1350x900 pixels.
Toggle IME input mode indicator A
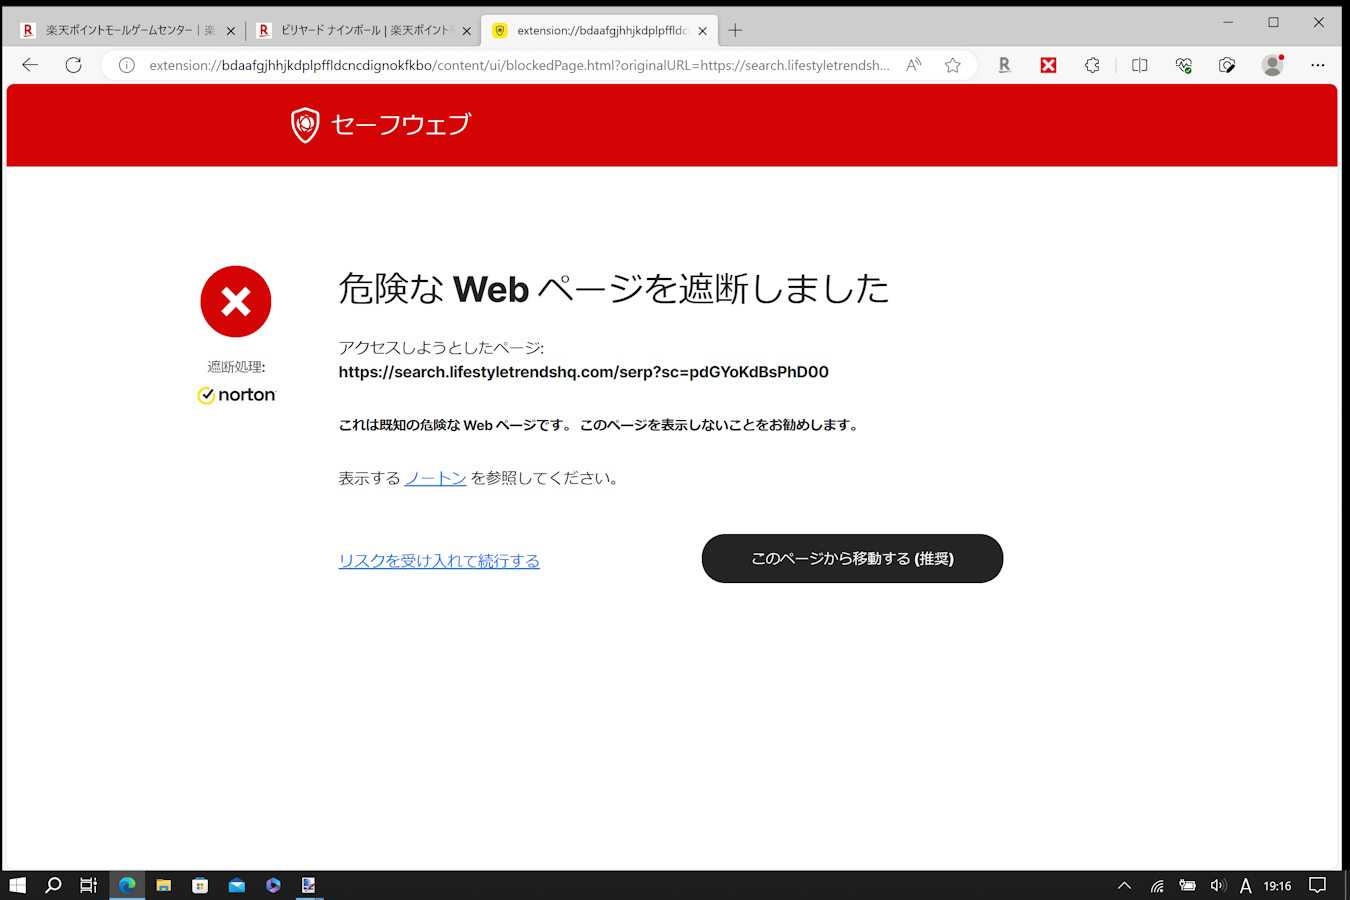click(1245, 885)
